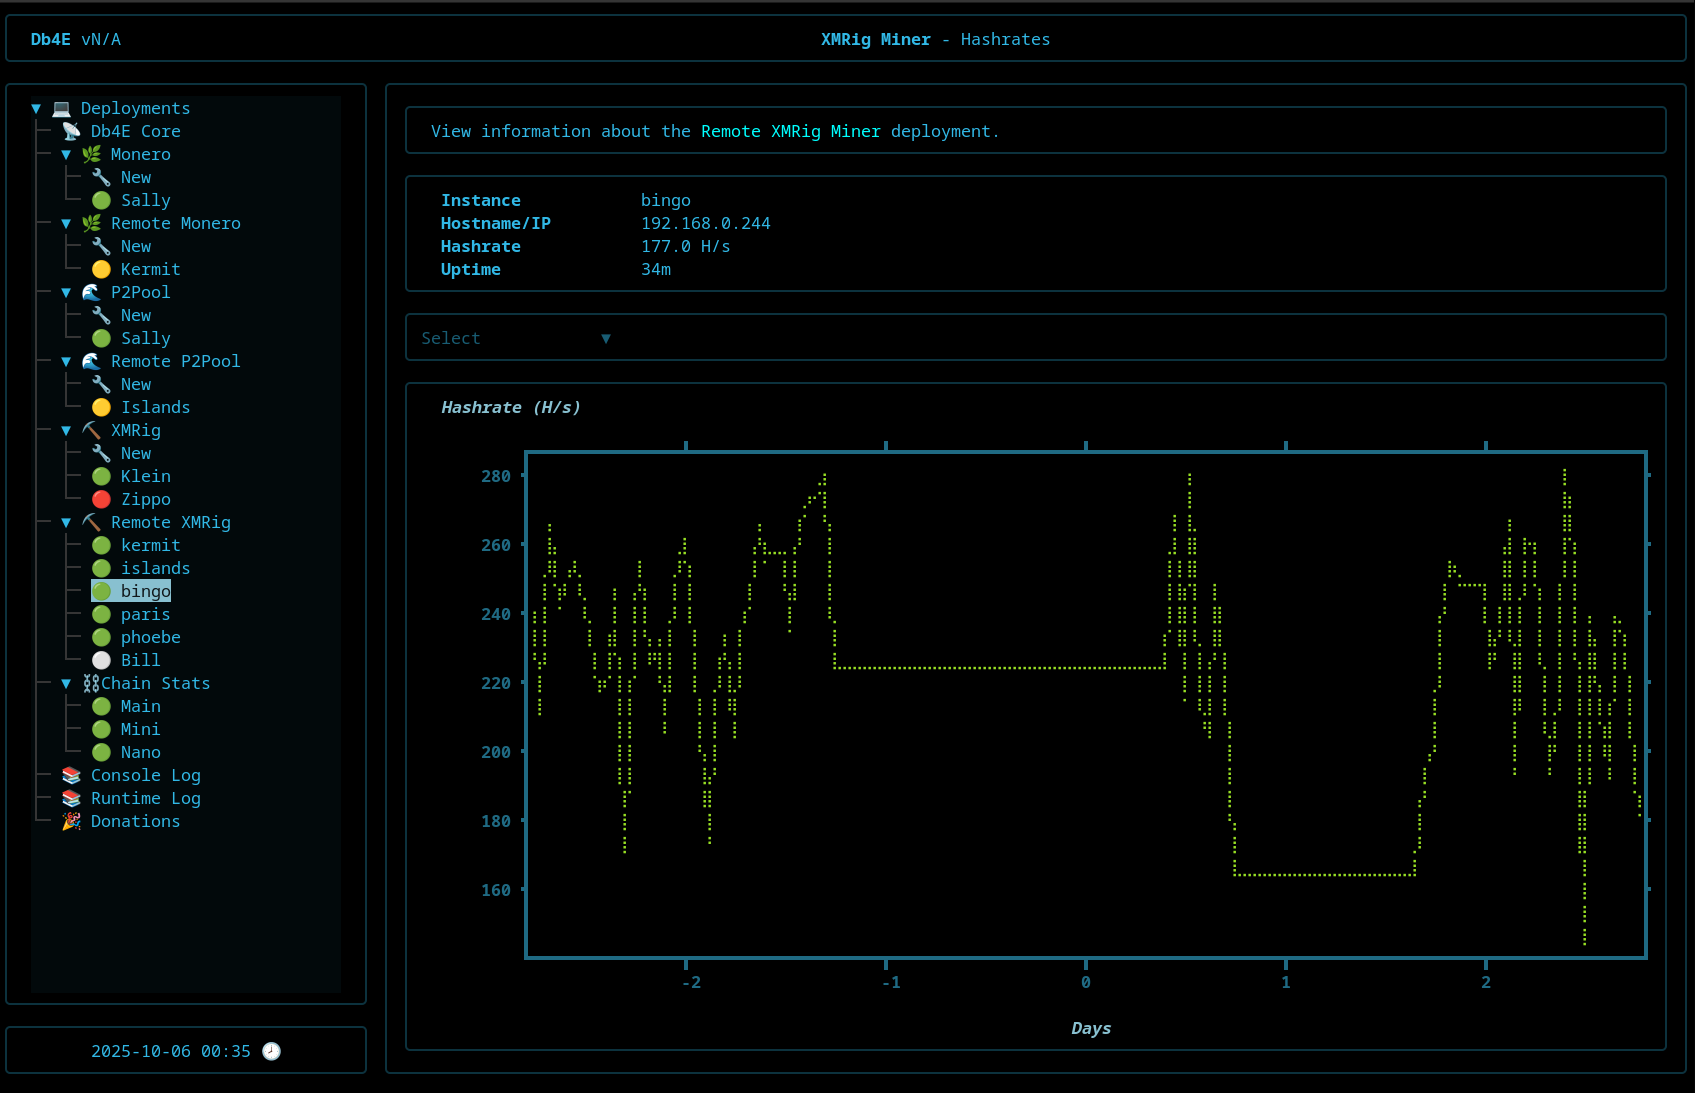Click the satellite icon beside Db4E Core

click(x=71, y=131)
